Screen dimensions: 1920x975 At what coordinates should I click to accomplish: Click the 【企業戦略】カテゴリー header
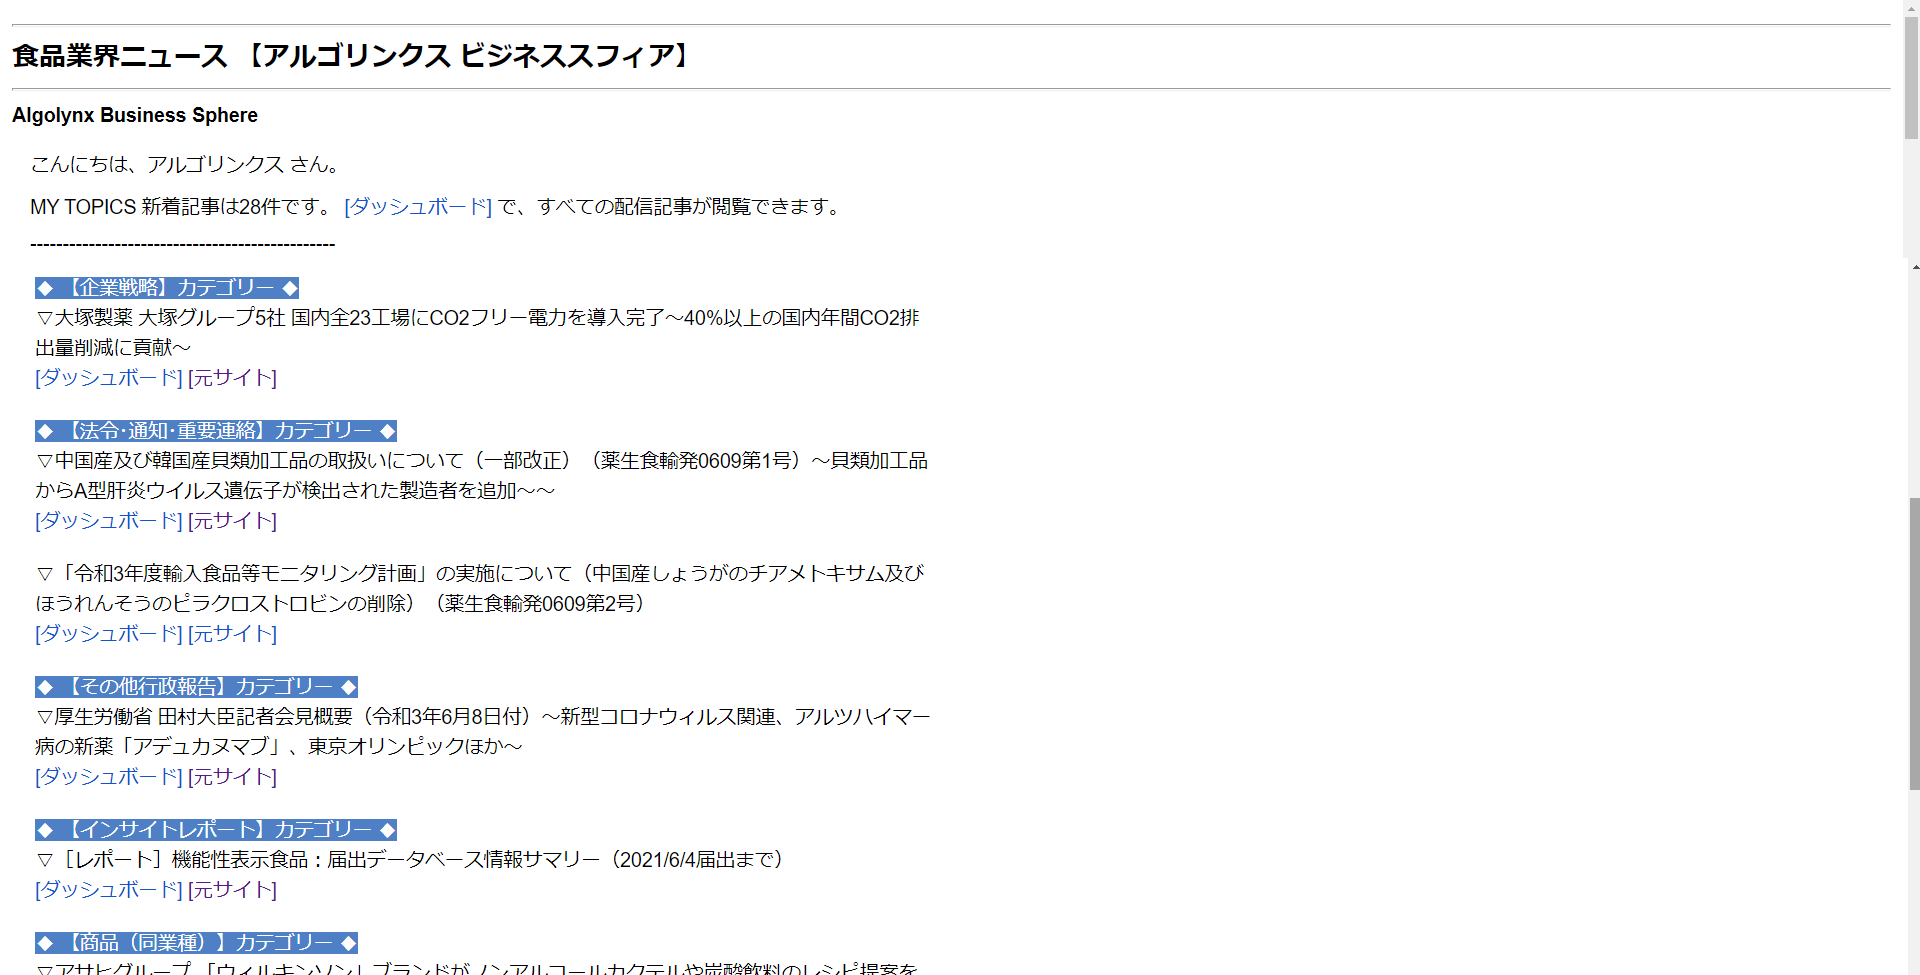click(167, 288)
